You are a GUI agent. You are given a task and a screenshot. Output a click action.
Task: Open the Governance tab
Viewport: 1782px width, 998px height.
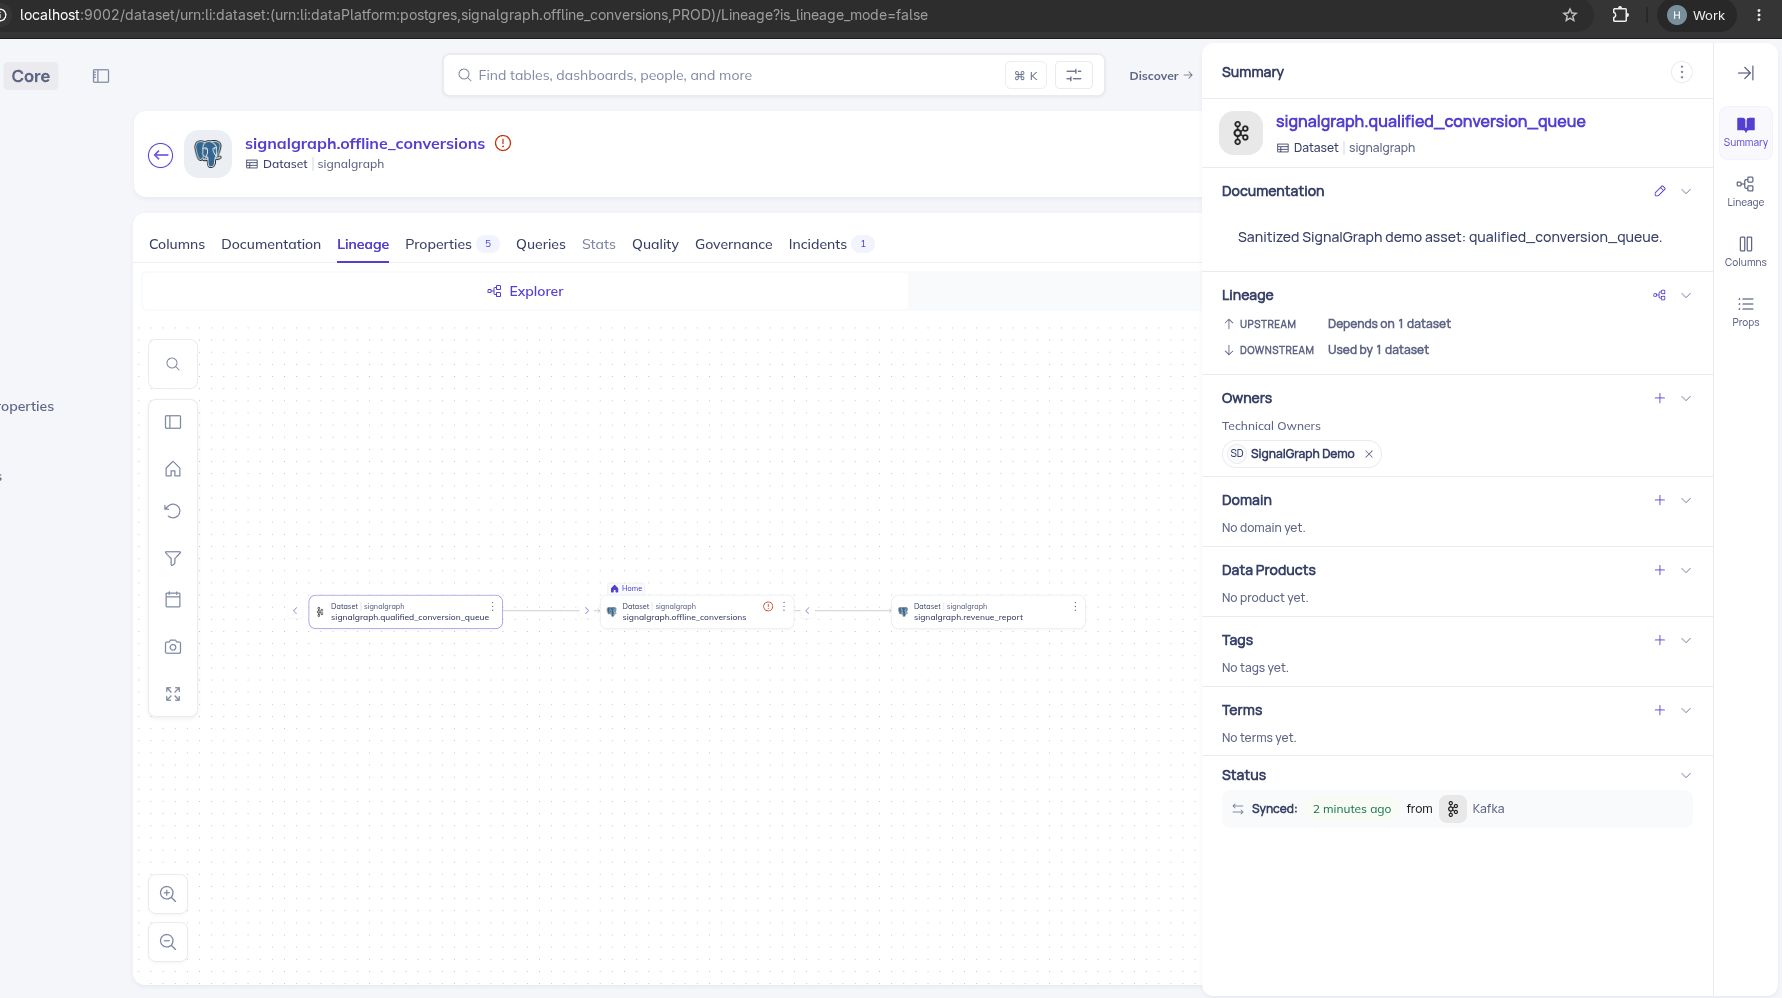[734, 244]
